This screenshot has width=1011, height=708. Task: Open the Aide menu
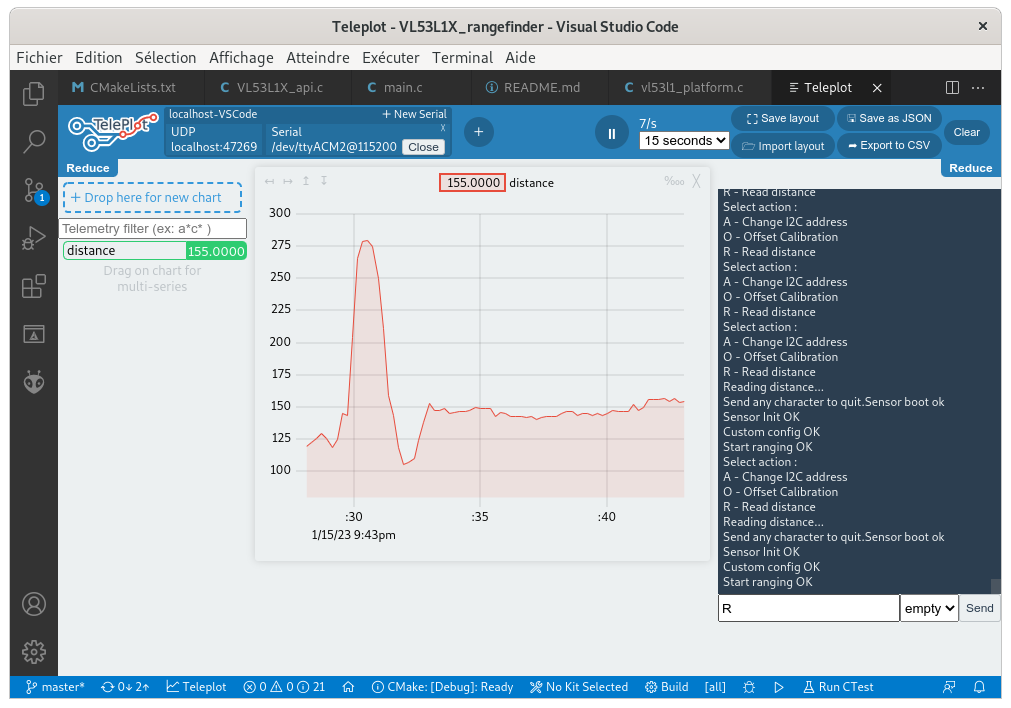point(520,57)
